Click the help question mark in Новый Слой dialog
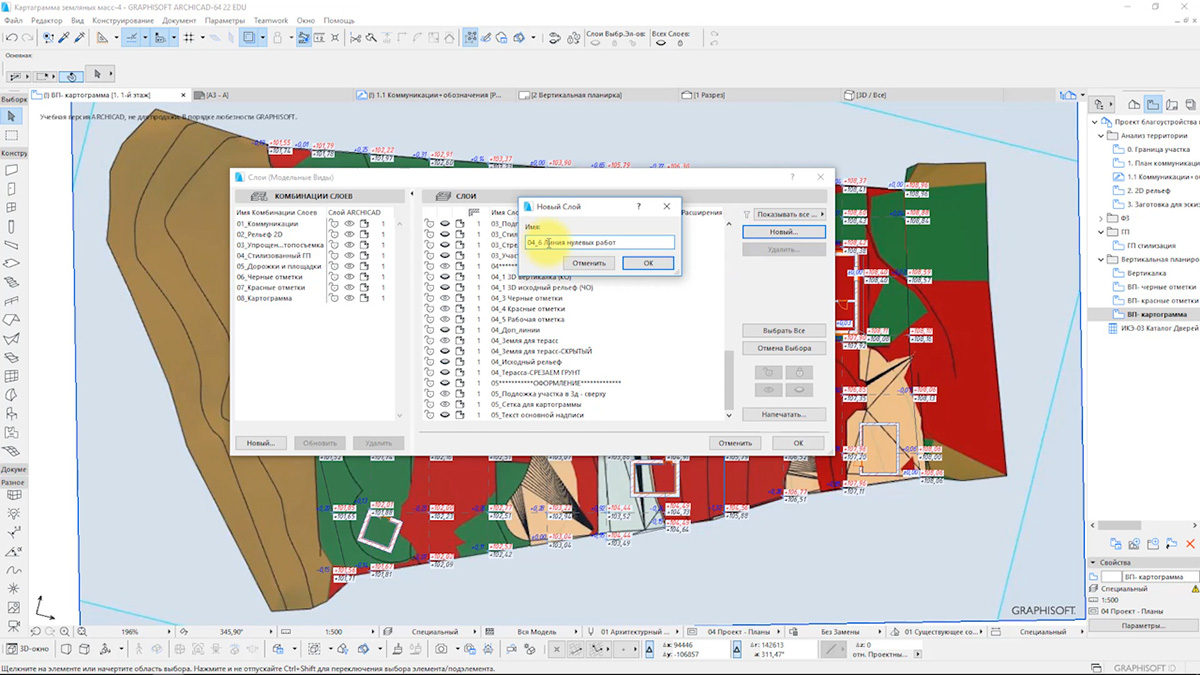Image resolution: width=1200 pixels, height=675 pixels. pyautogui.click(x=638, y=206)
